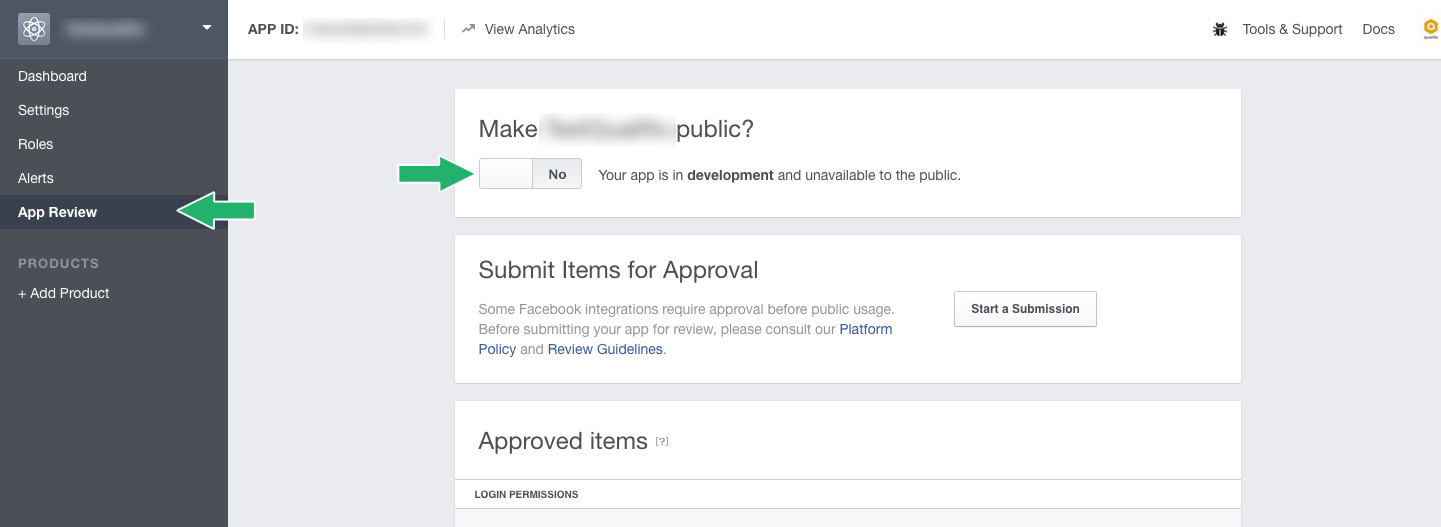Toggle the make app public switch

530,174
